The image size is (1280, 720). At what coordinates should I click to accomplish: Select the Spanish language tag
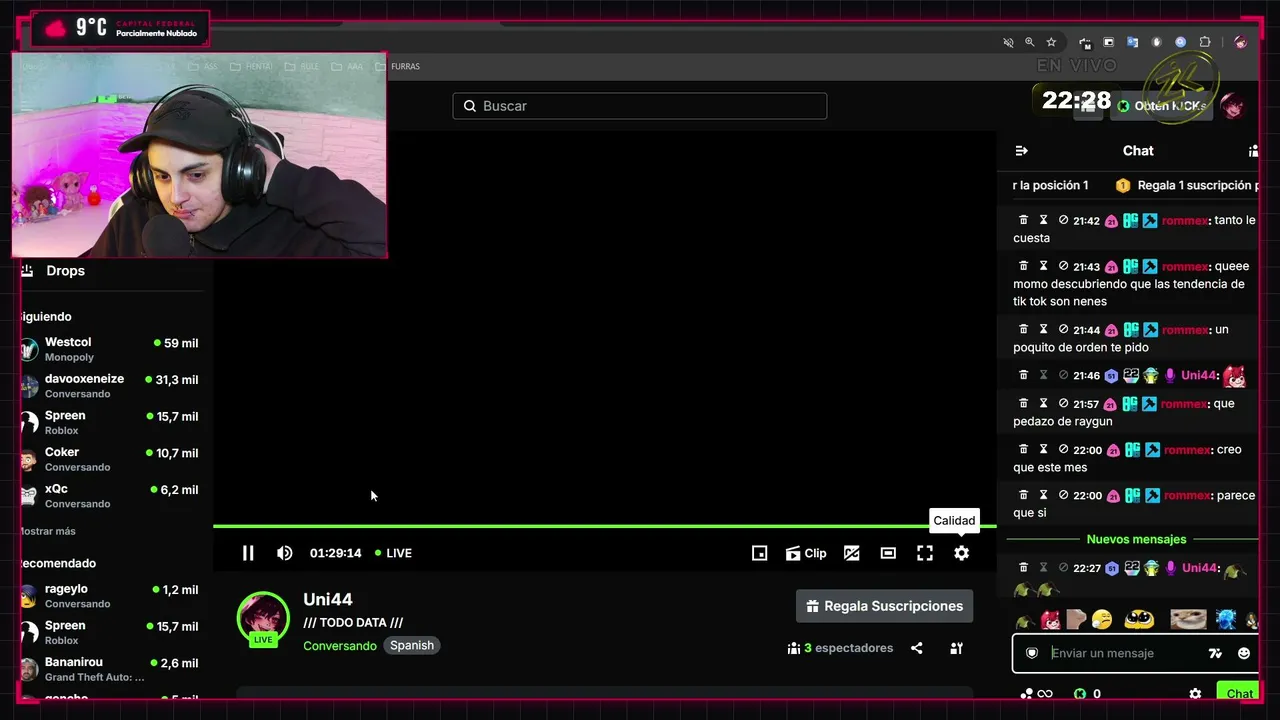412,646
